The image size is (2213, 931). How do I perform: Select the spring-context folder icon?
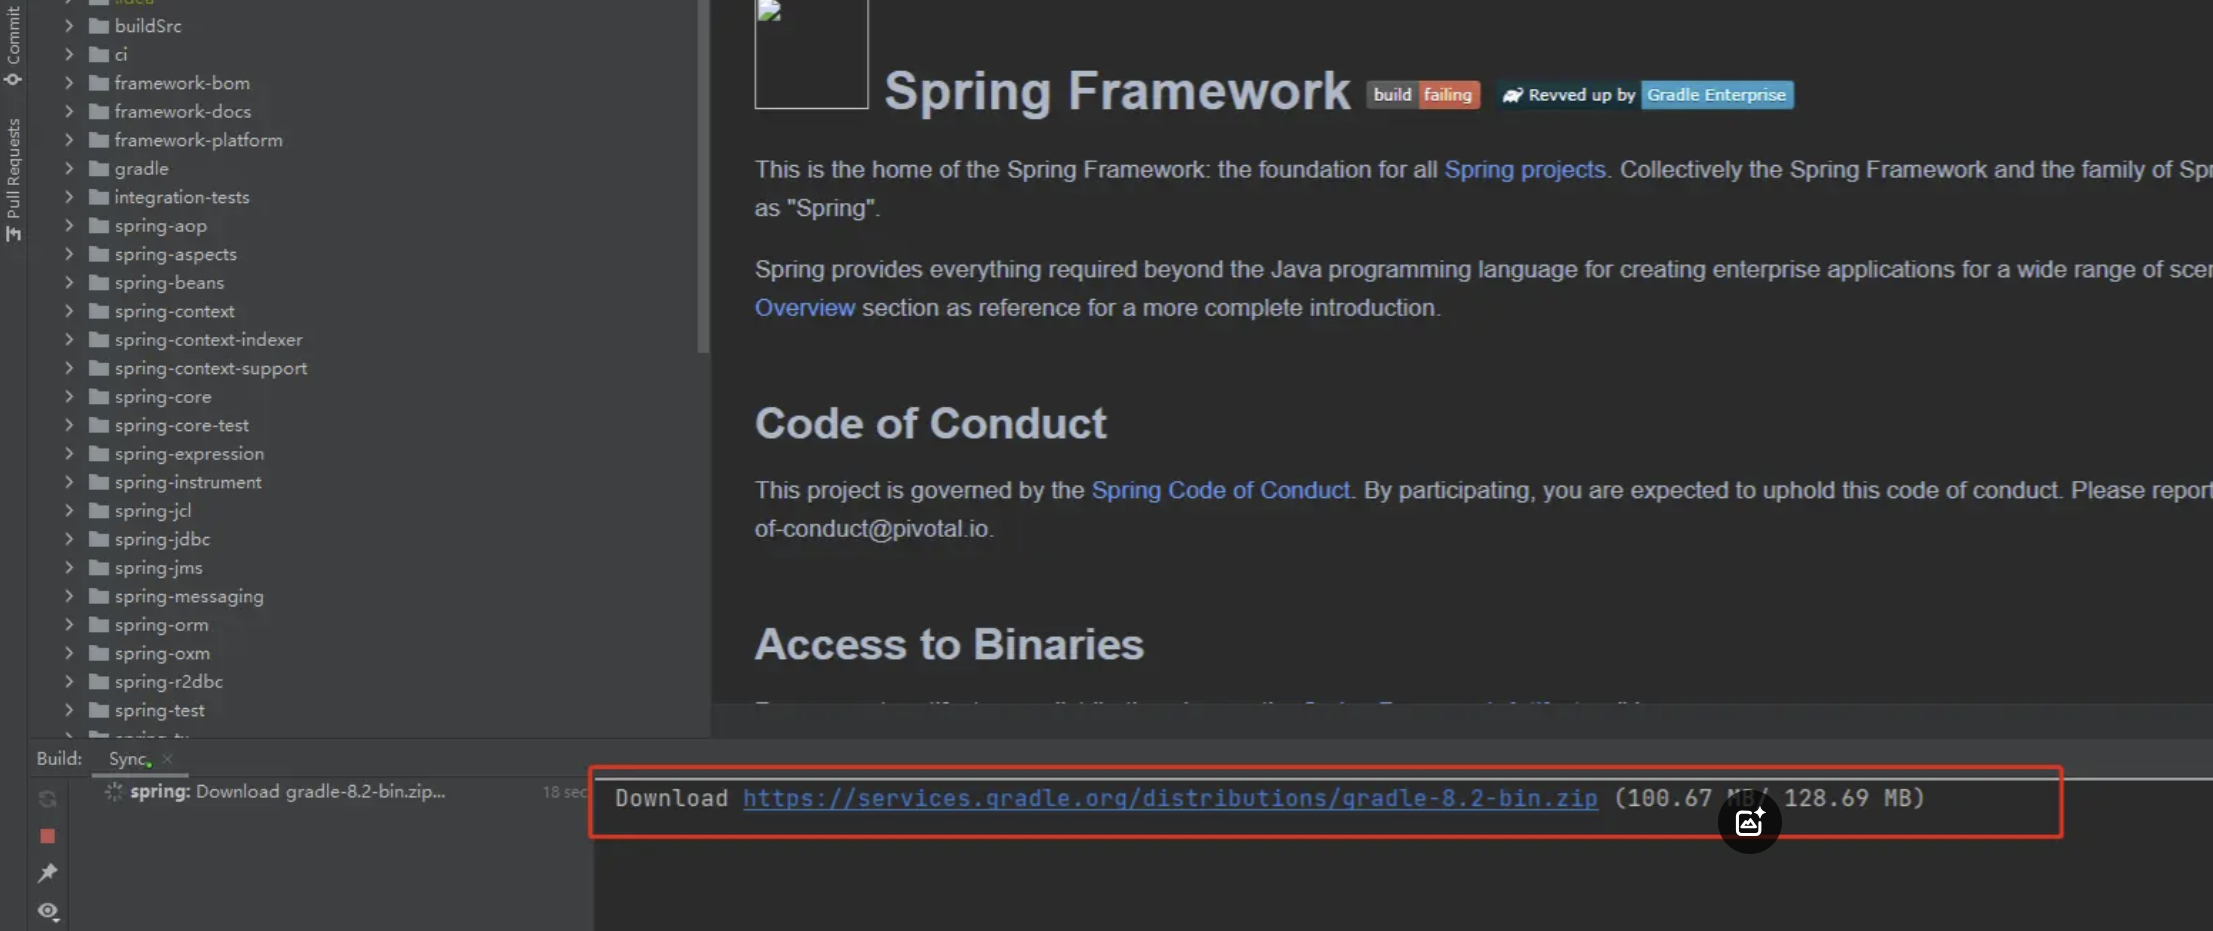pyautogui.click(x=98, y=311)
